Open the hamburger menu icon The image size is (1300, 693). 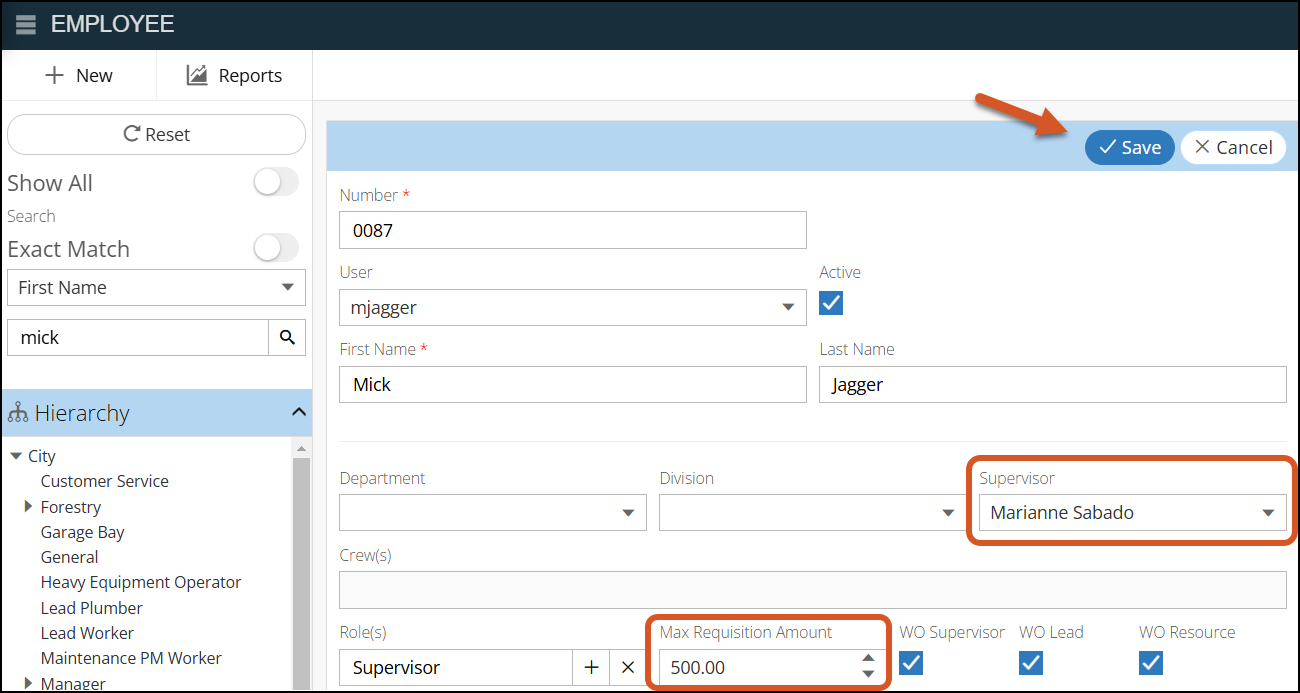point(26,25)
